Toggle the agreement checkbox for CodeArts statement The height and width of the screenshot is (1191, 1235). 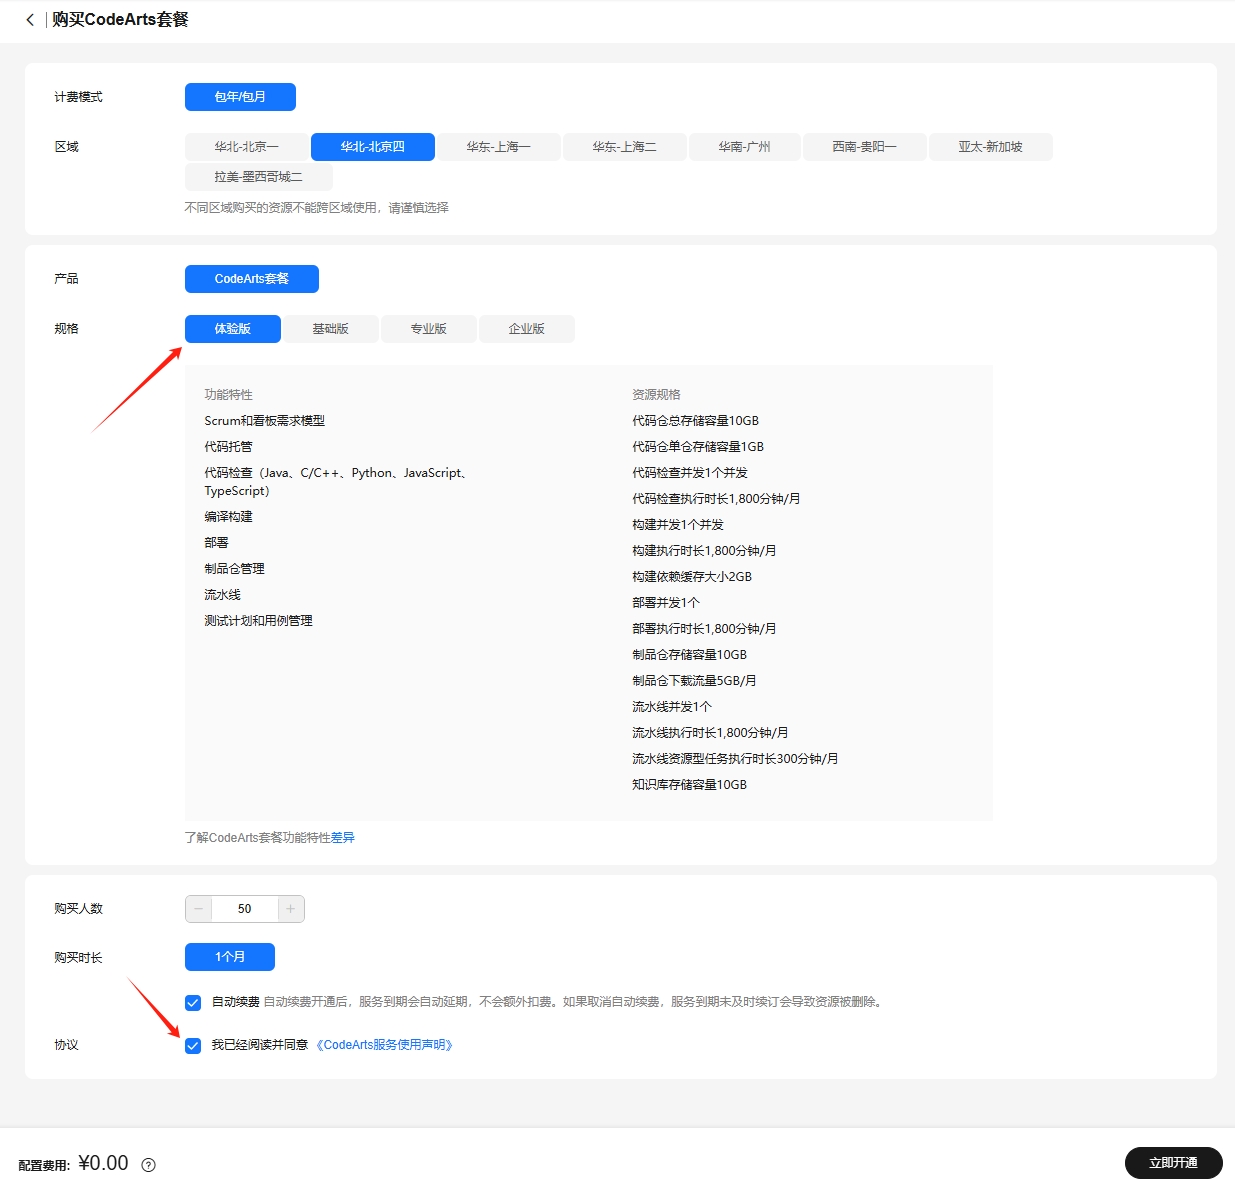click(193, 1046)
